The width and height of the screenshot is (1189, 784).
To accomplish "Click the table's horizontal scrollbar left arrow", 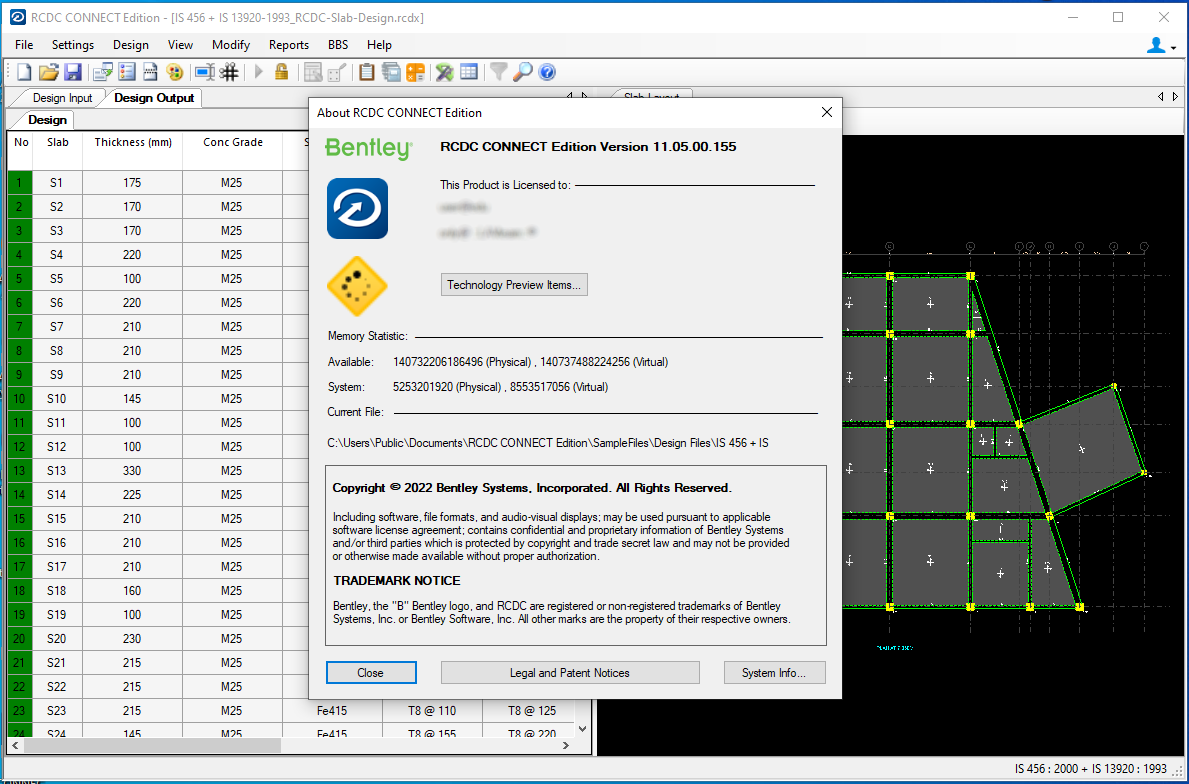I will pos(15,745).
